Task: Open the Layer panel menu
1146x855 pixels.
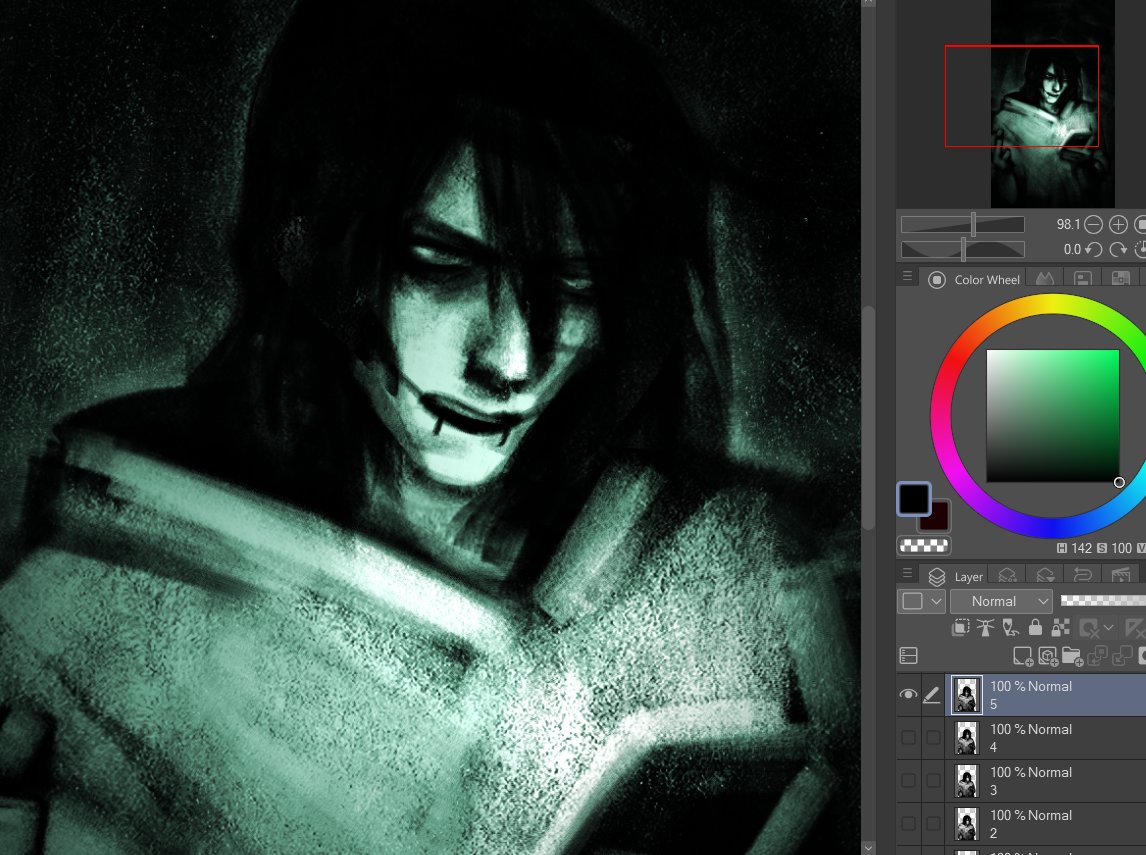Action: [907, 574]
